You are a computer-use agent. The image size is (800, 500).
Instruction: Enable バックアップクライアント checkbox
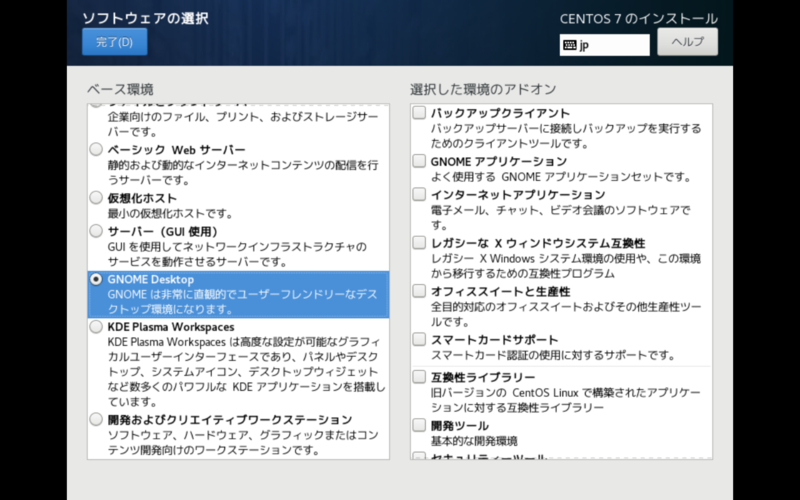coord(419,113)
